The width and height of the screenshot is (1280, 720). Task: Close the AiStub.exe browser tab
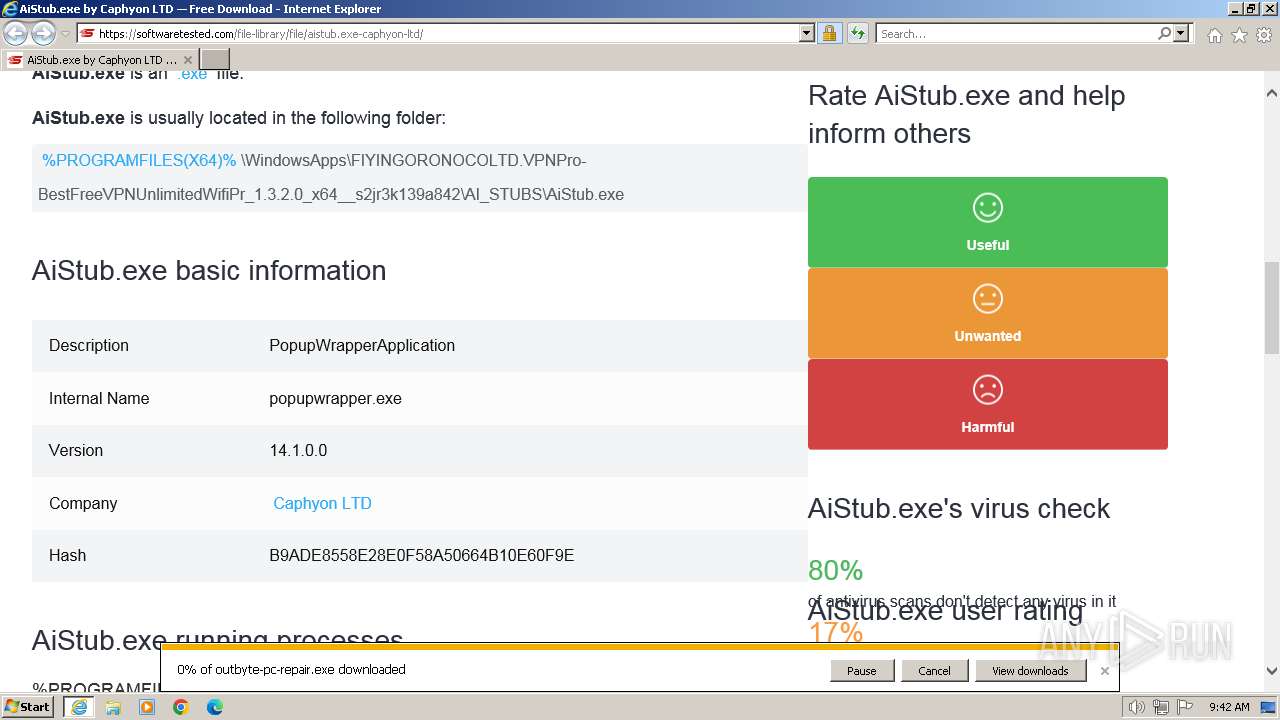tap(187, 60)
